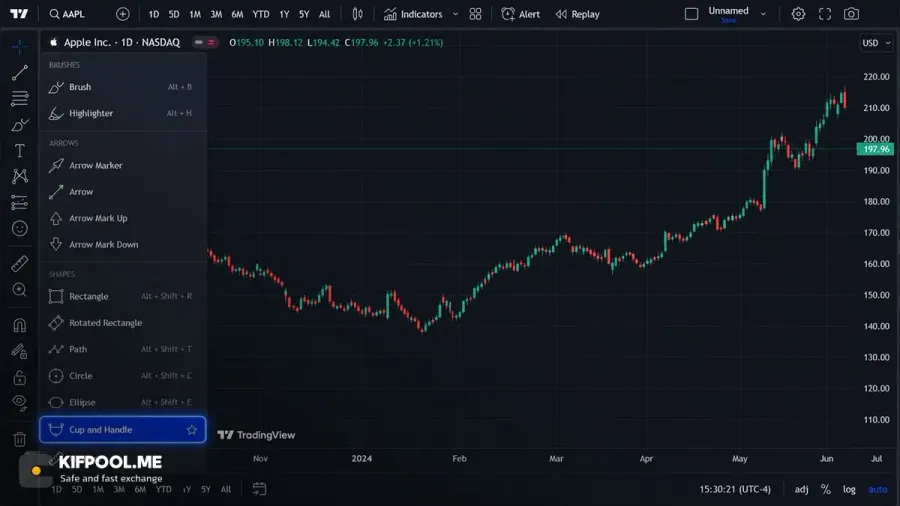
Task: Toggle lock all drawings icon
Action: coord(20,377)
